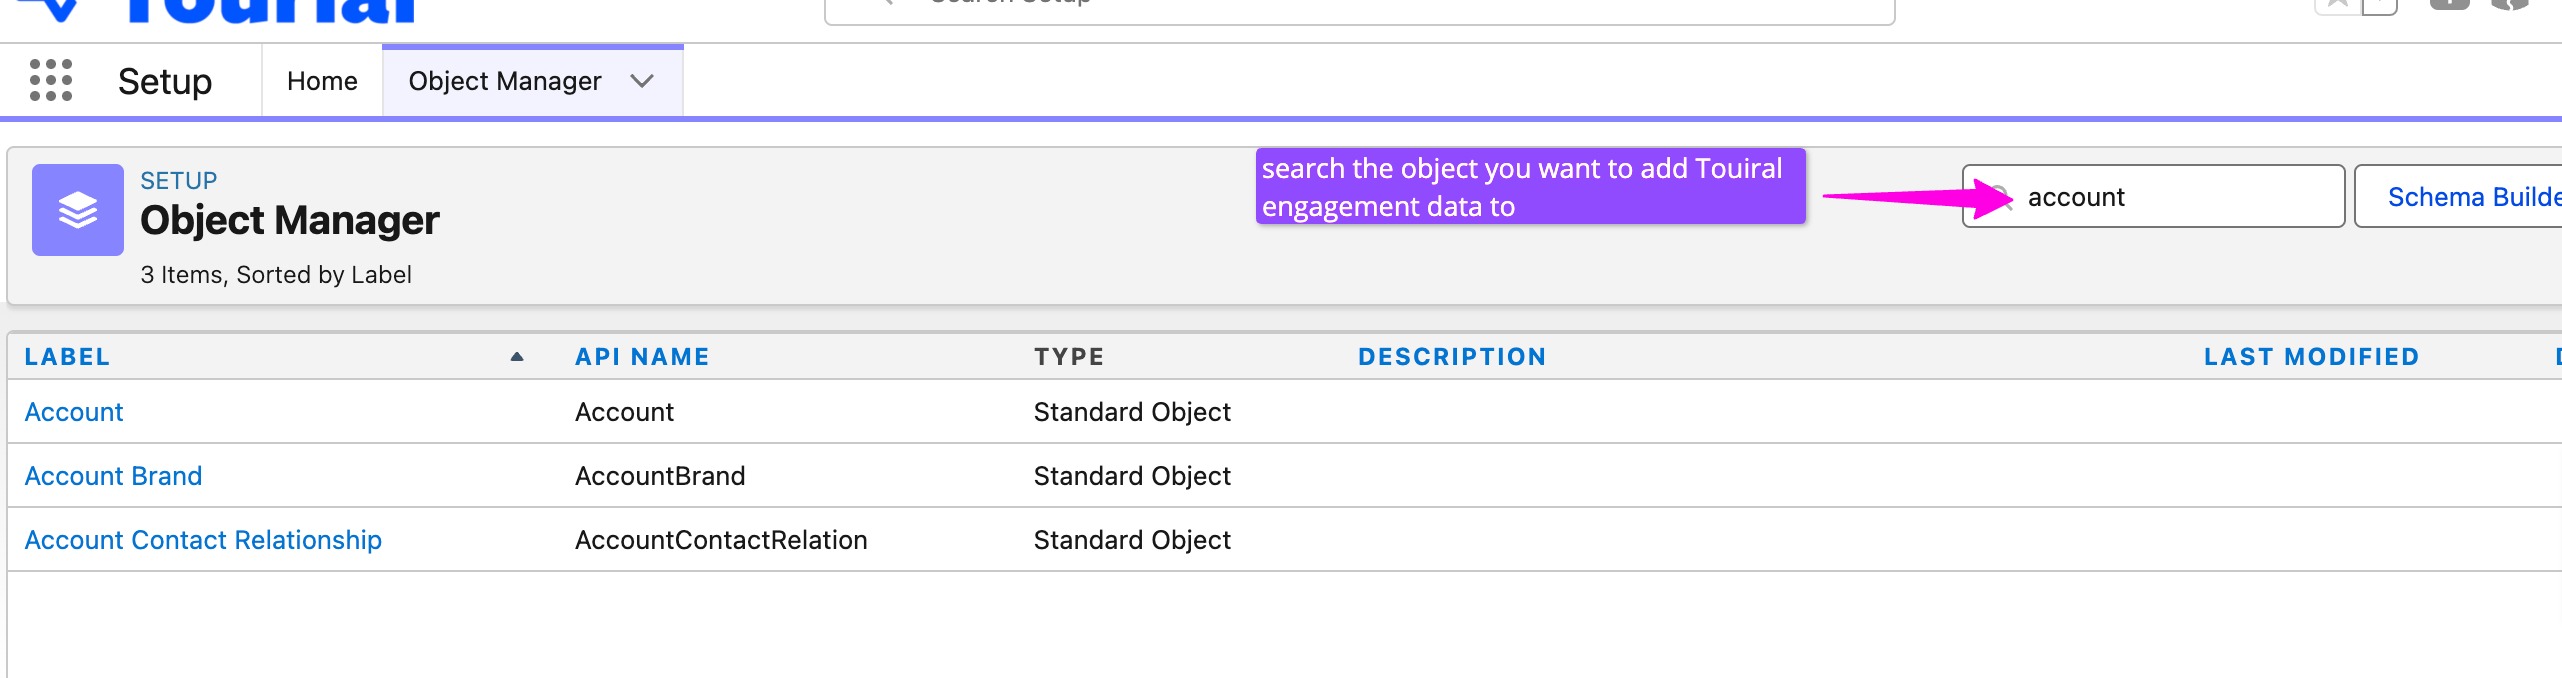Expand the Object Manager tab chevron
This screenshot has height=678, width=2562.
(x=642, y=81)
